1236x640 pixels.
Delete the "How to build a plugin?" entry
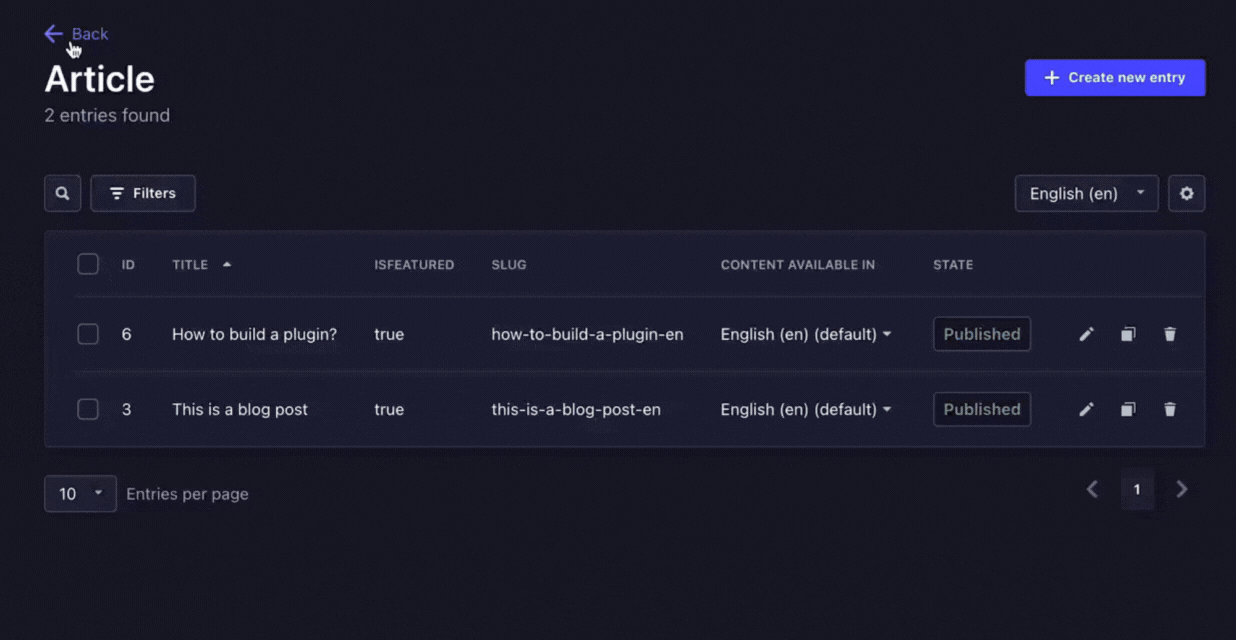coord(1170,334)
